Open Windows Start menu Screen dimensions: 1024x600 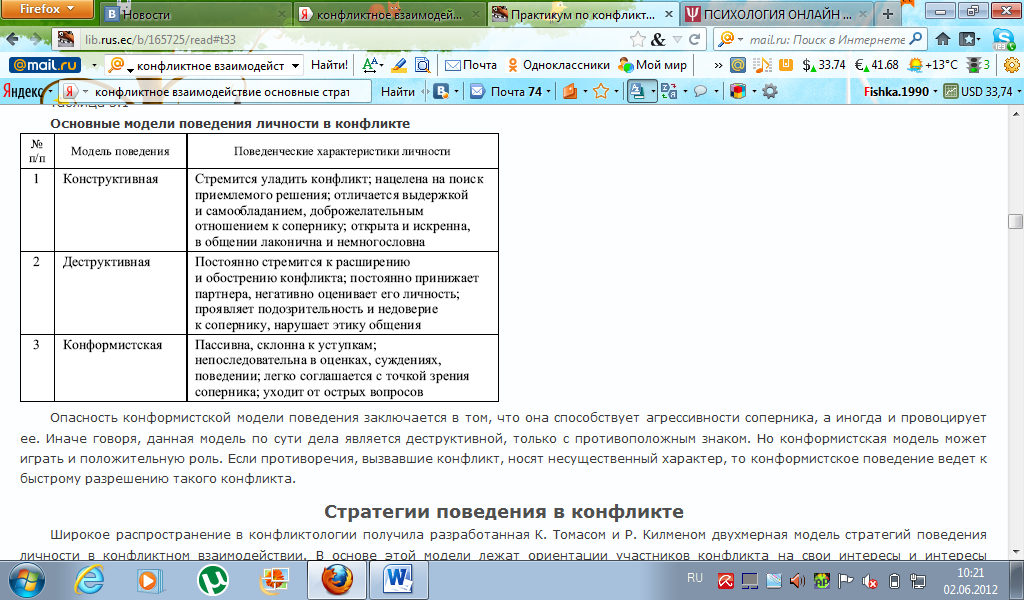click(27, 580)
